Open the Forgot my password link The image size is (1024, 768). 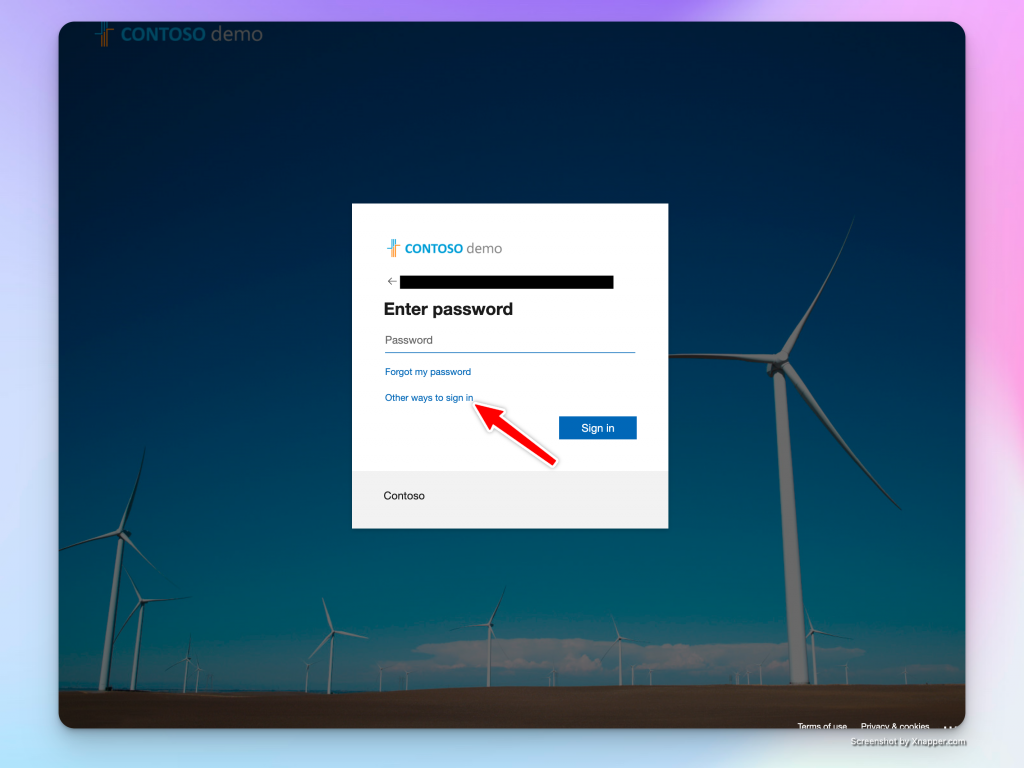point(428,372)
